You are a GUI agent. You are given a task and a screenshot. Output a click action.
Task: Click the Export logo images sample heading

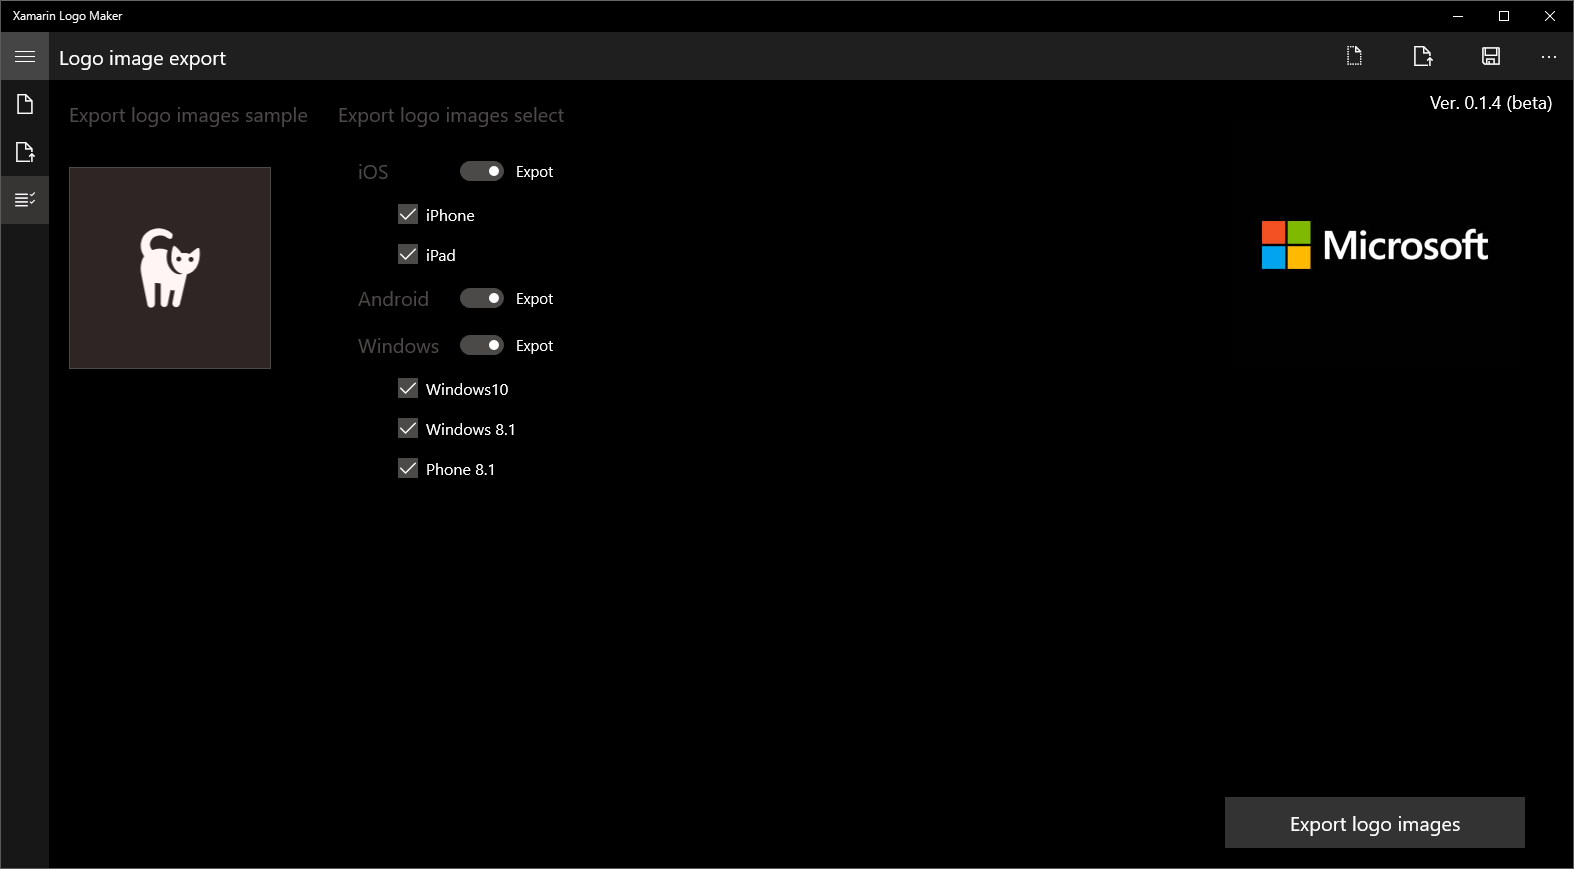[x=188, y=115]
